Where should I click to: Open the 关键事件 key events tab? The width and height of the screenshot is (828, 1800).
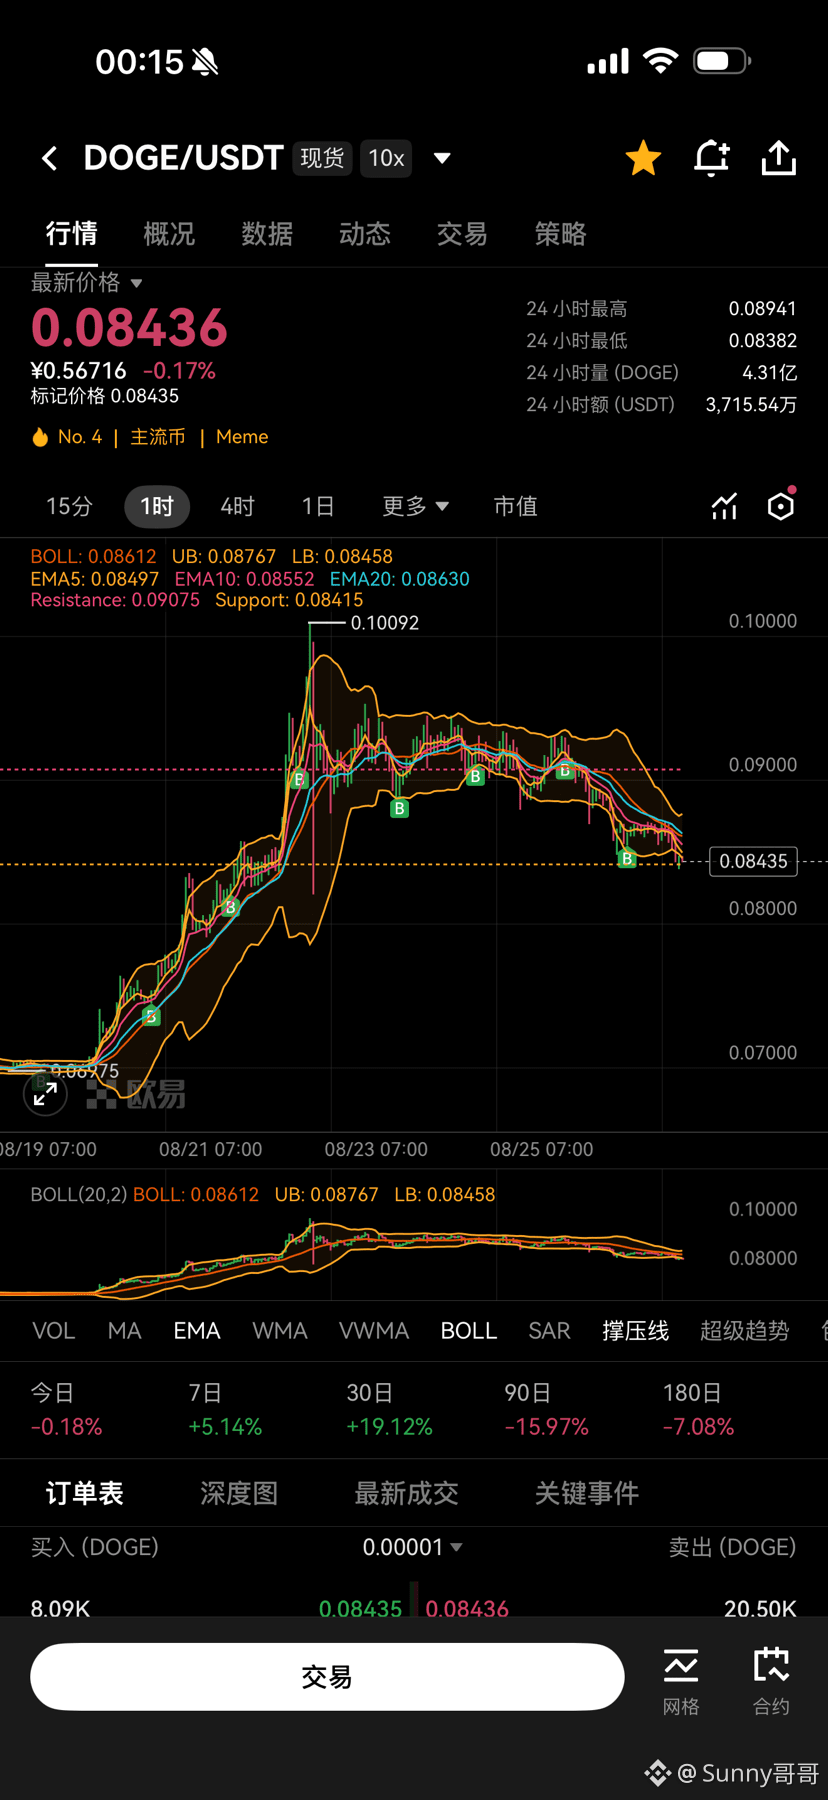click(x=587, y=1494)
